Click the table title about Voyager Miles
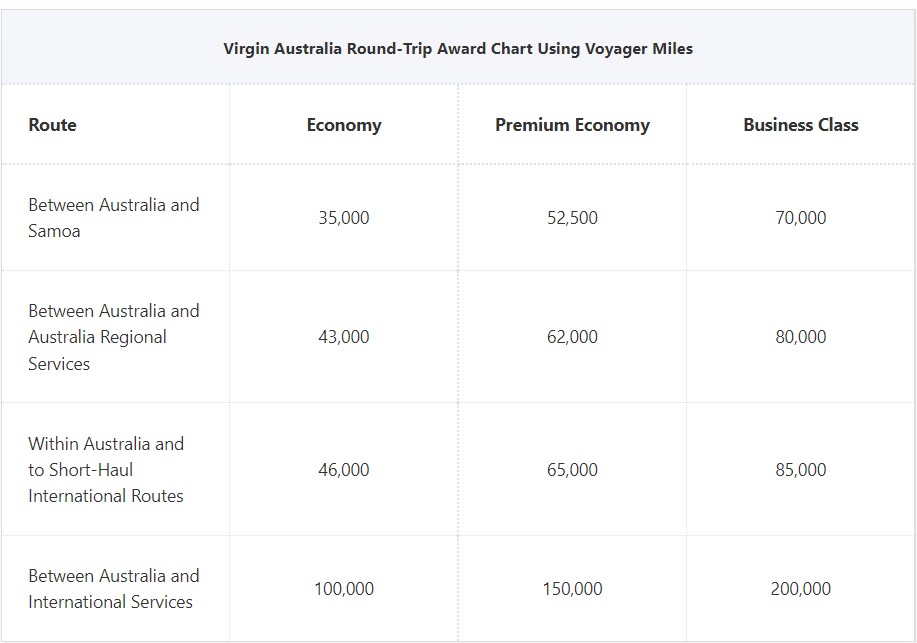This screenshot has height=643, width=917. point(458,49)
